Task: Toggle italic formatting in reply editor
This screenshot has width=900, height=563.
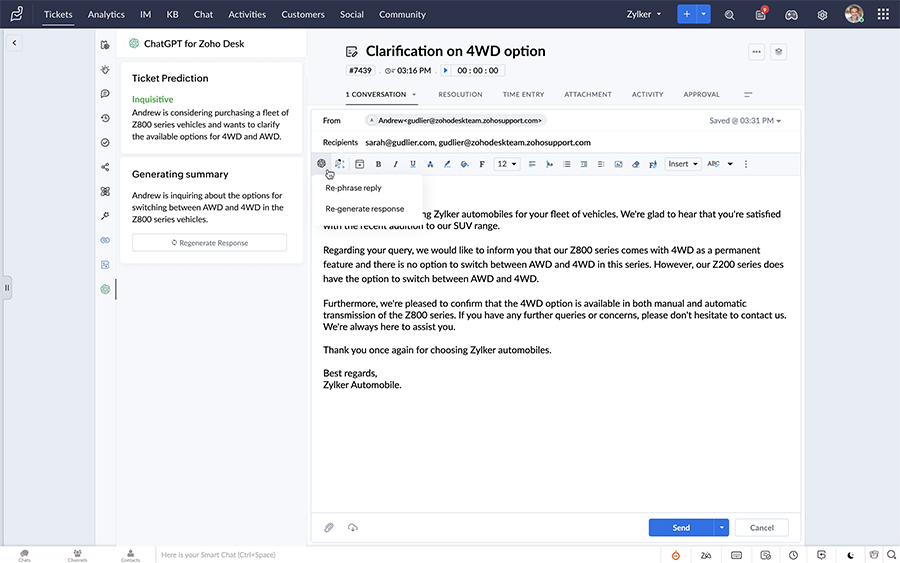Action: click(395, 164)
